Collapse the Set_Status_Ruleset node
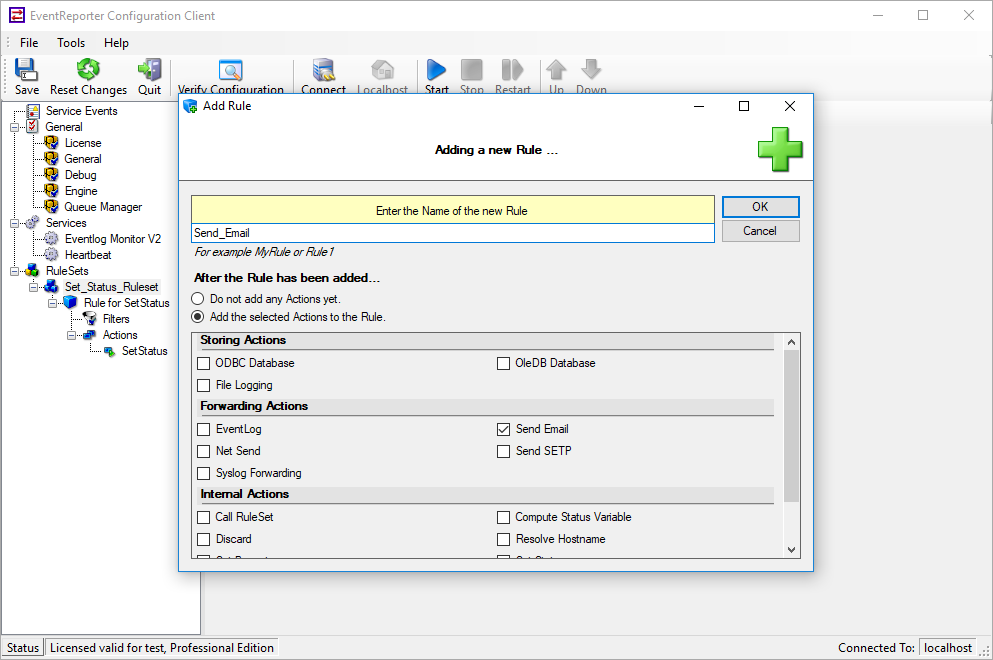 pos(33,287)
